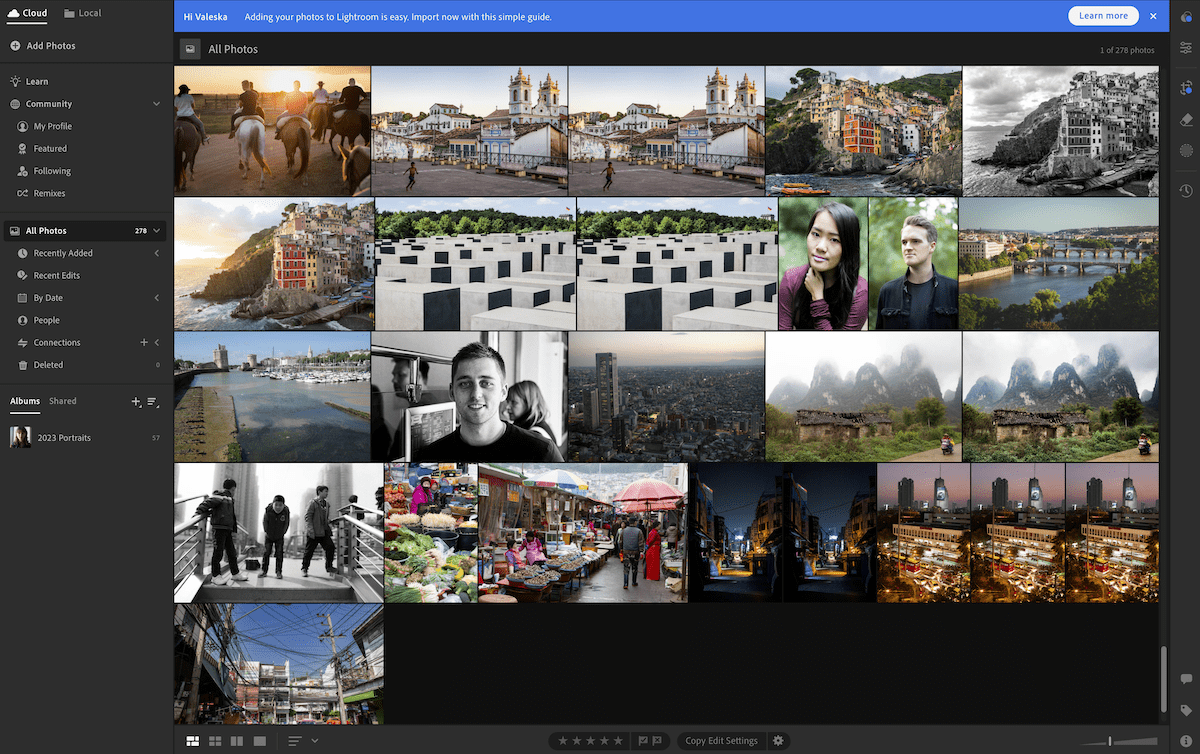Toggle the Reject flag on selected photo

[657, 740]
